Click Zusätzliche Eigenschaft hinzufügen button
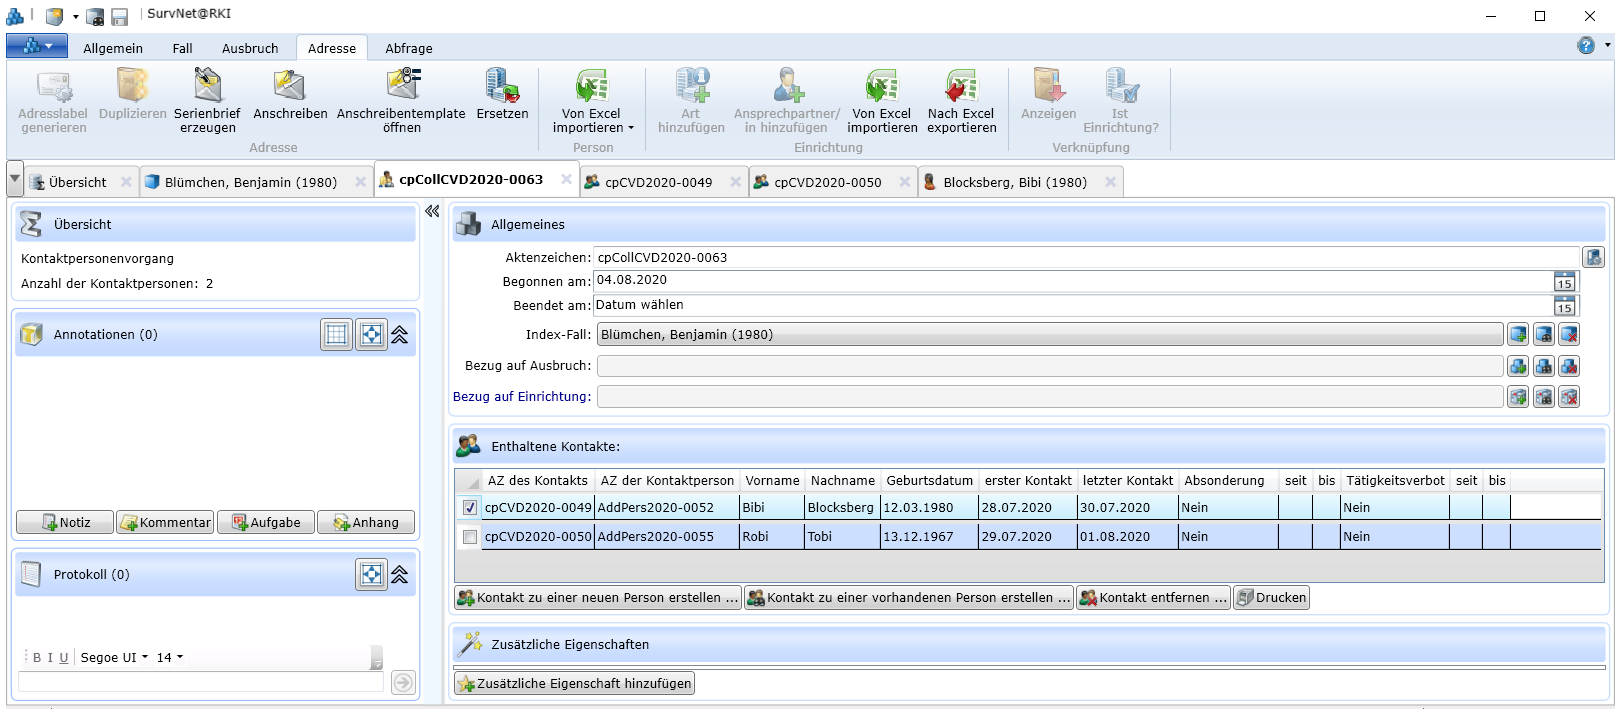Image resolution: width=1620 pixels, height=709 pixels. click(574, 684)
